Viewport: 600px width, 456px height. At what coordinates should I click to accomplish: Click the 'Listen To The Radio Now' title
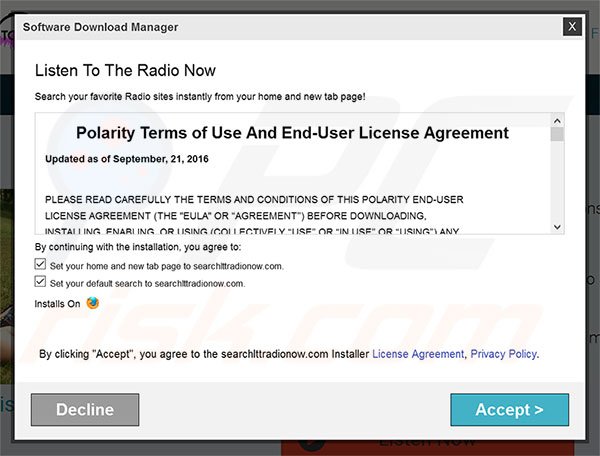pyautogui.click(x=125, y=70)
